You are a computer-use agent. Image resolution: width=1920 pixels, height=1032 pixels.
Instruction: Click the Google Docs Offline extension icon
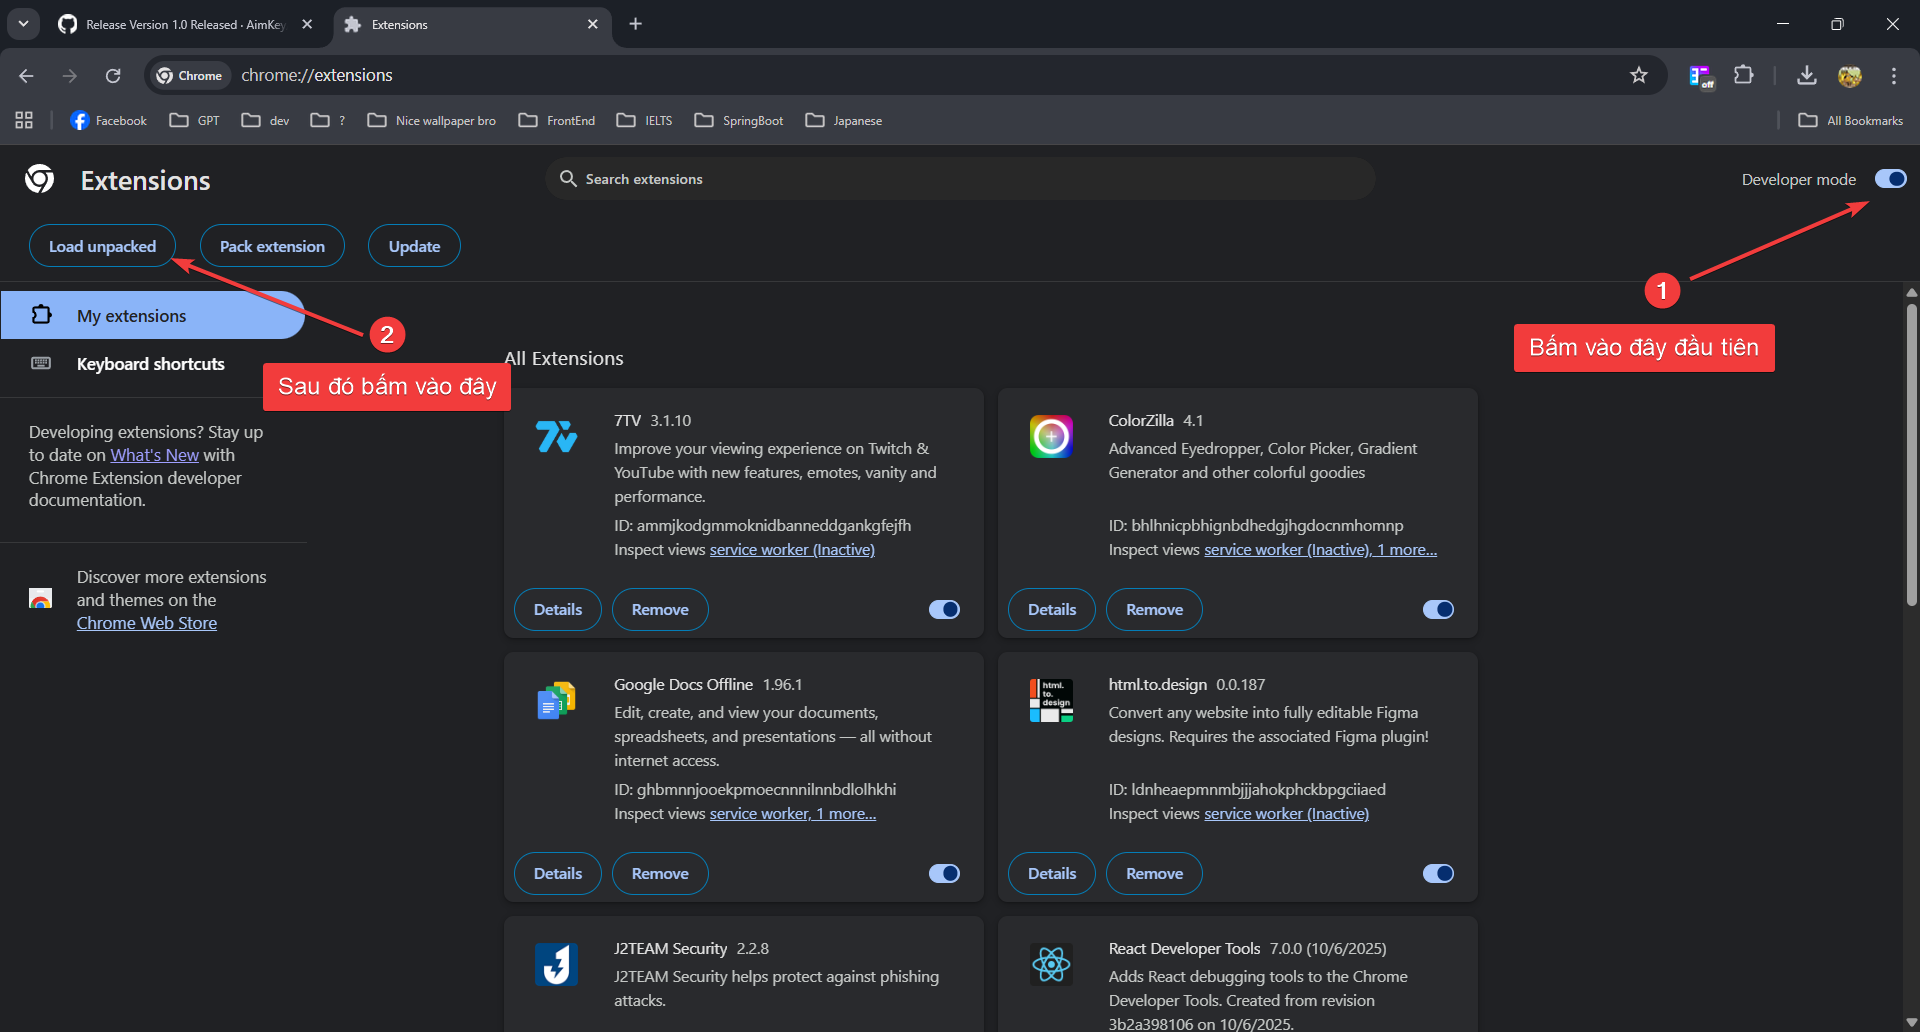pyautogui.click(x=556, y=700)
